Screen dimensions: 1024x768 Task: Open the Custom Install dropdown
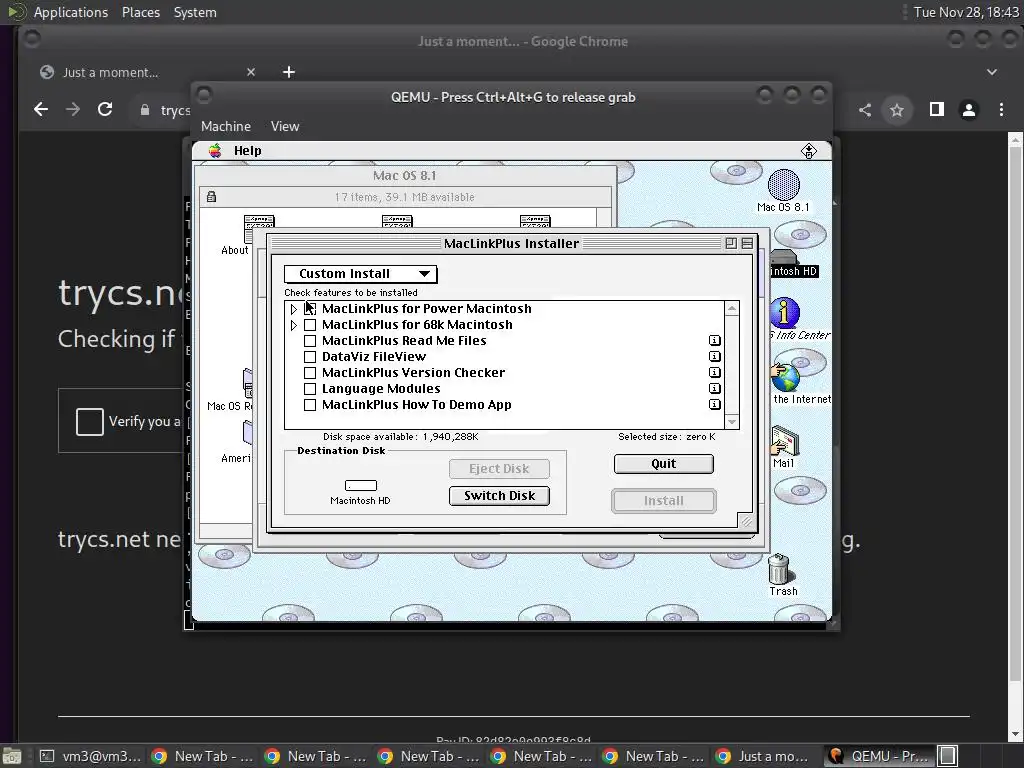tap(360, 274)
